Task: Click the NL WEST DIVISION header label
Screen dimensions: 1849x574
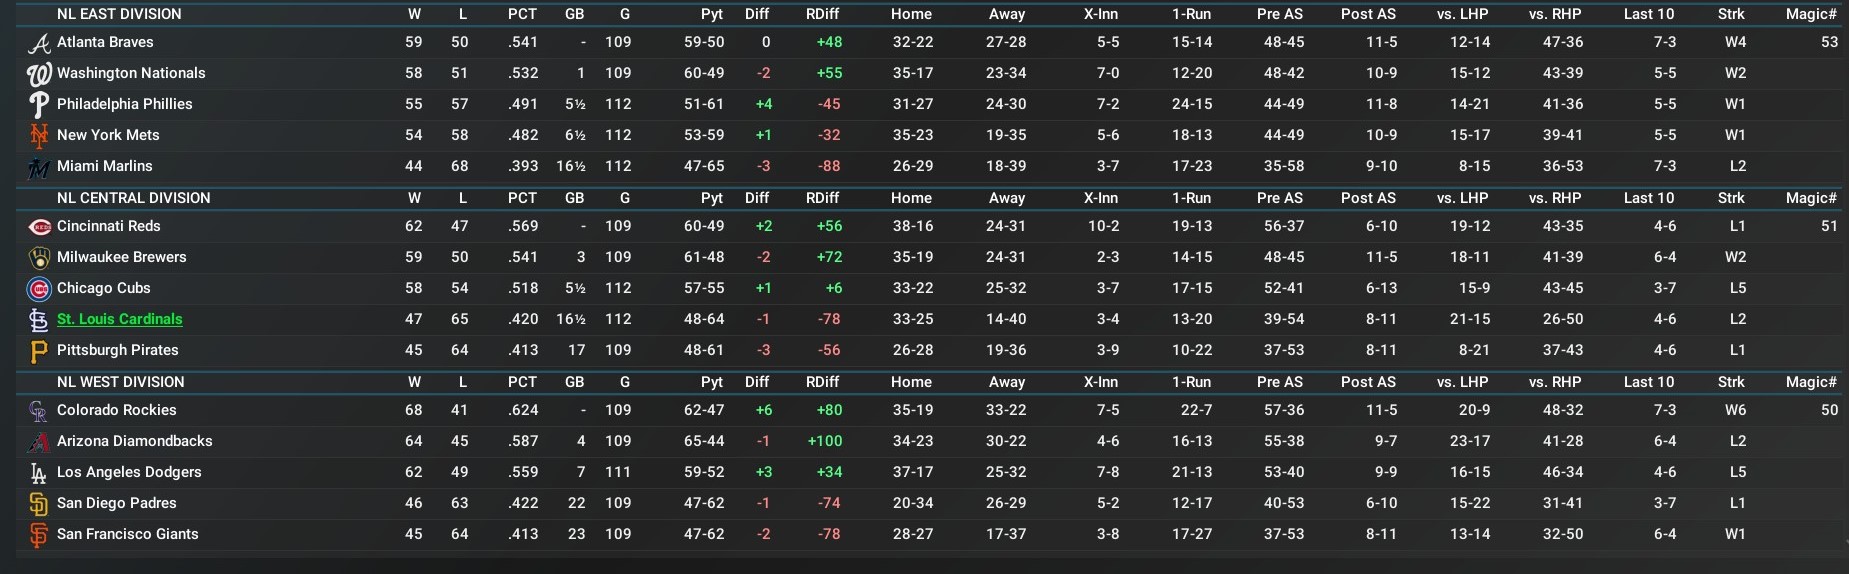Action: (120, 382)
